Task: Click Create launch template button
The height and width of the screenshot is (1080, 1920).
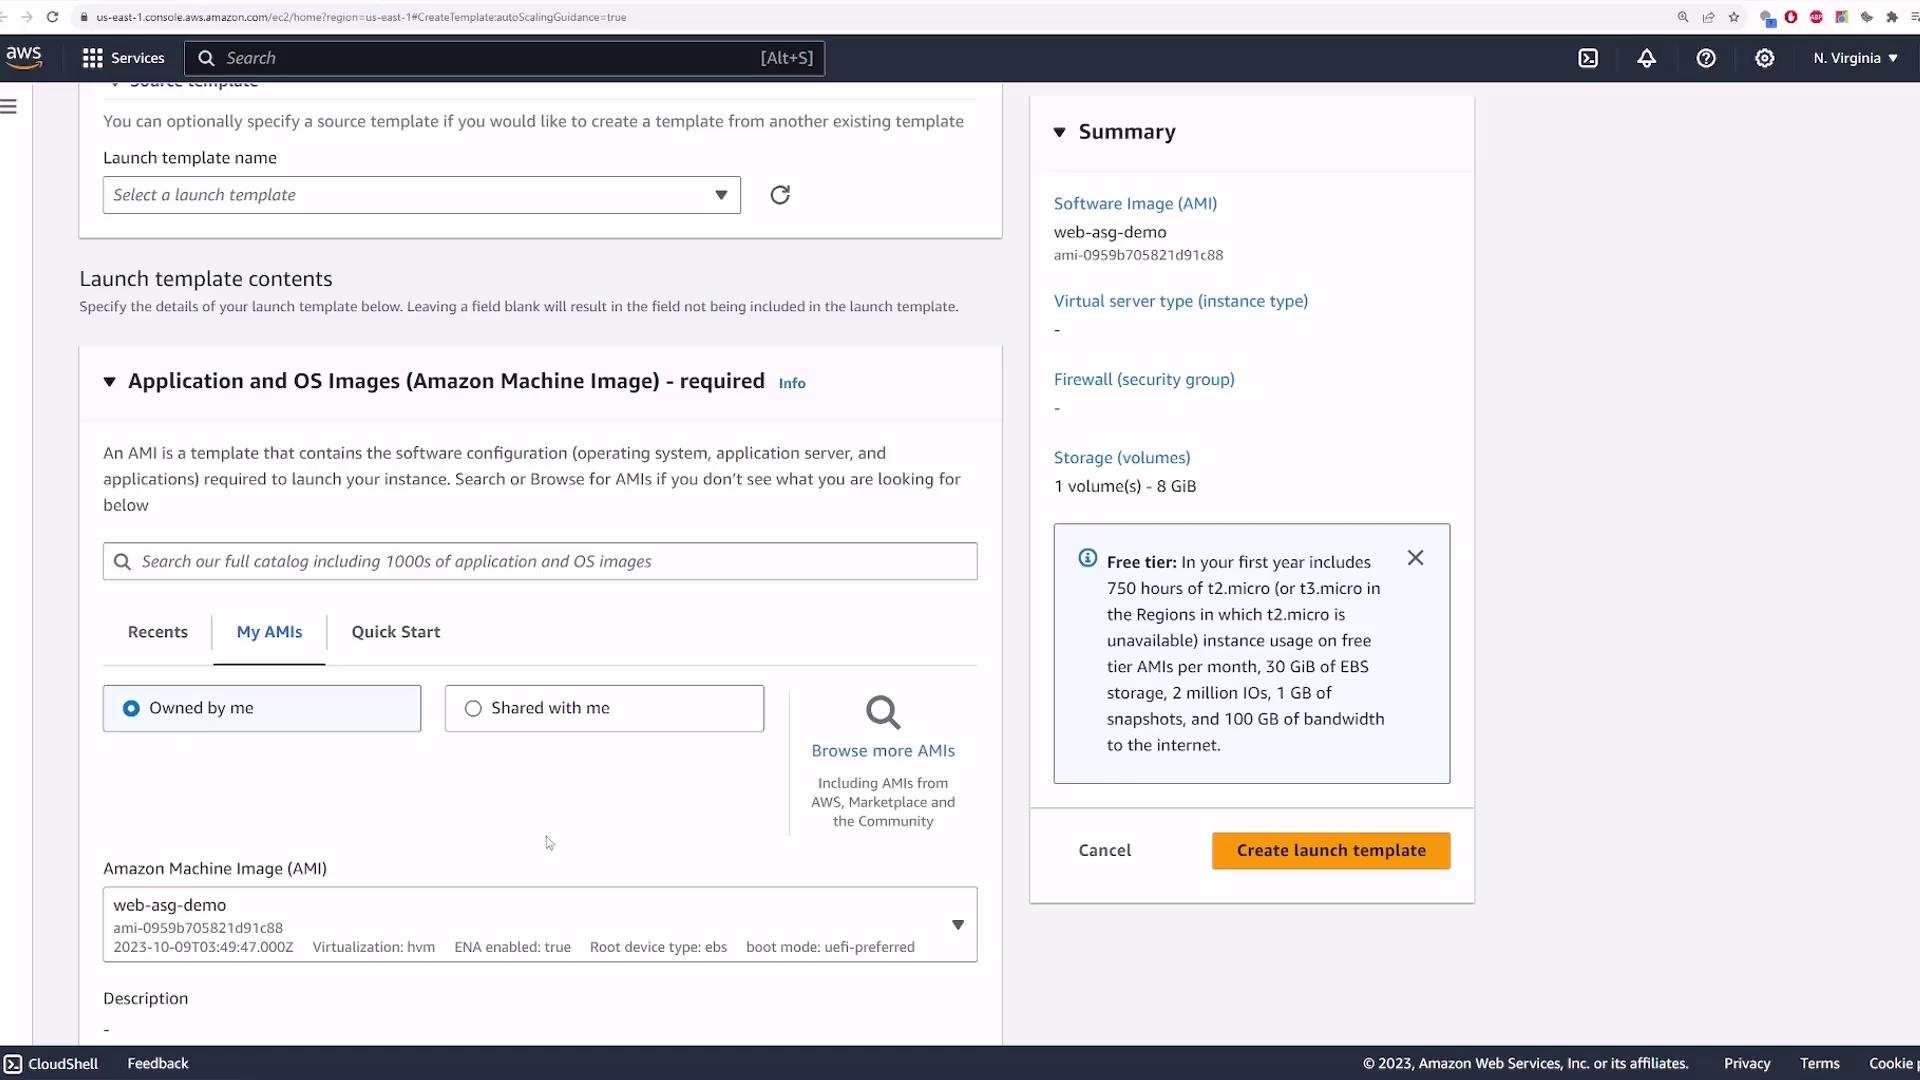Action: click(1330, 850)
